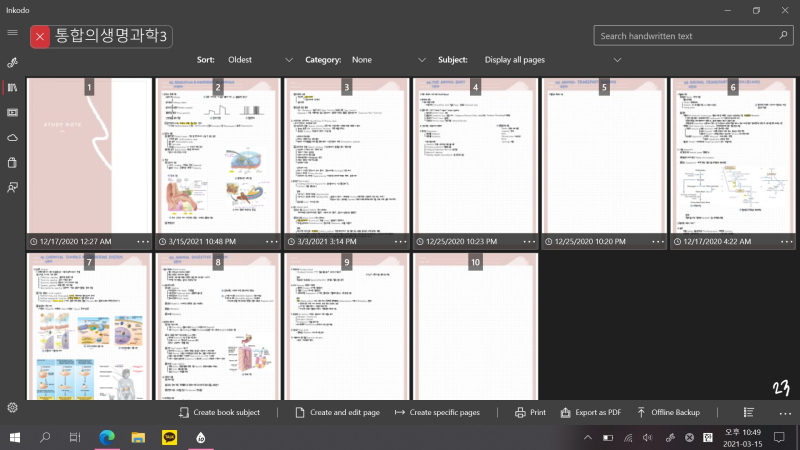Open more options ellipsis in bottom toolbar
Screen dimensions: 800x450
tap(785, 413)
